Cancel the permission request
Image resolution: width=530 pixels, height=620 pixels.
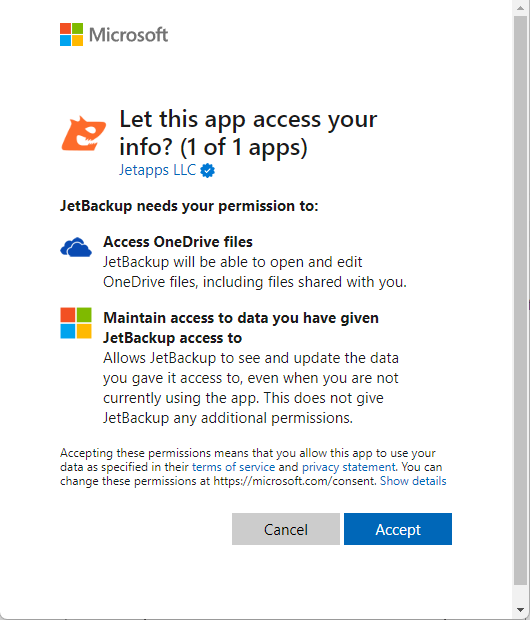pos(286,529)
